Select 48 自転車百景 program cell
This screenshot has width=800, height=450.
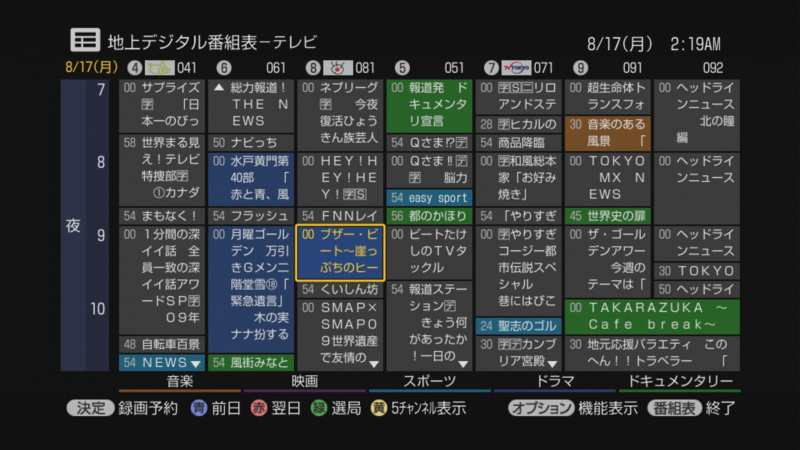pyautogui.click(x=162, y=344)
